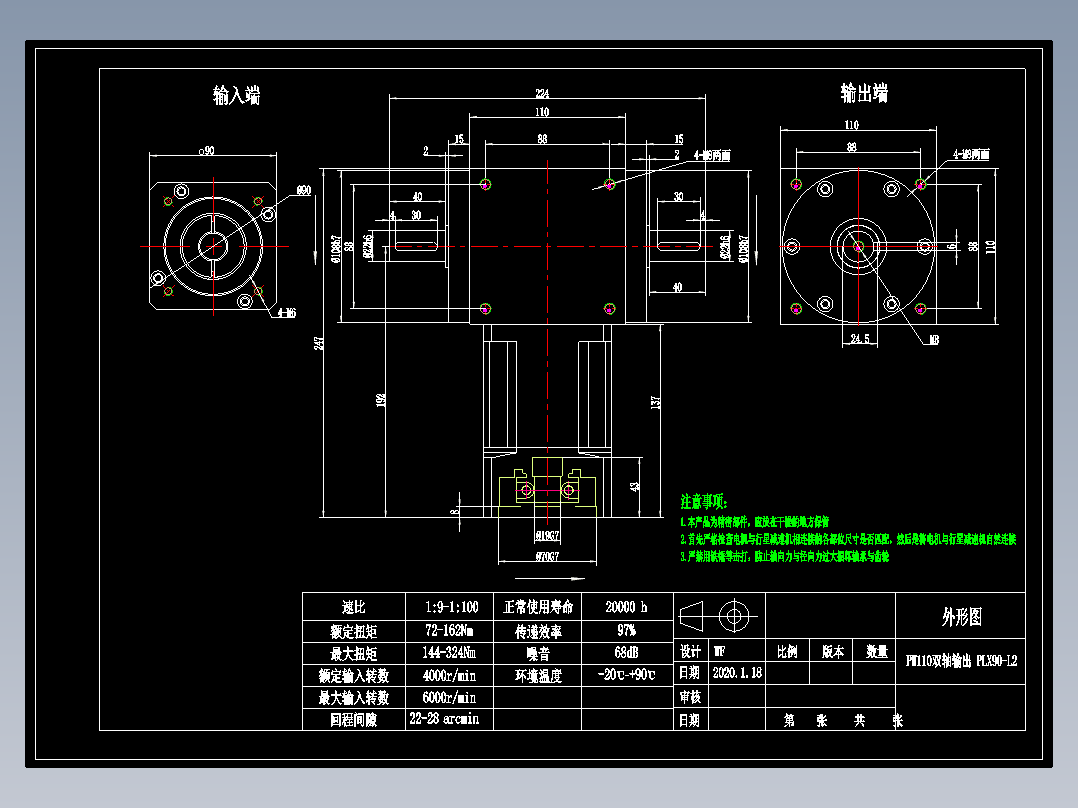Select the bottom mounting base view
Viewport: 1078px width, 808px height.
[545, 490]
